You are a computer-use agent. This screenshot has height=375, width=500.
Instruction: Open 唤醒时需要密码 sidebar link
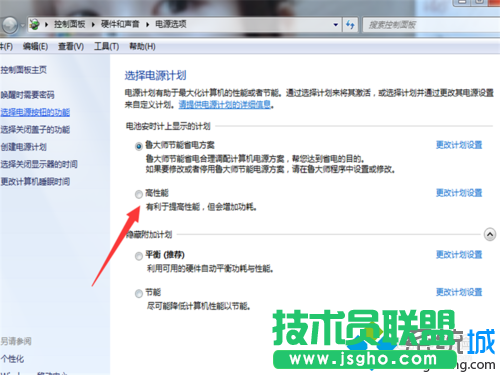point(27,95)
